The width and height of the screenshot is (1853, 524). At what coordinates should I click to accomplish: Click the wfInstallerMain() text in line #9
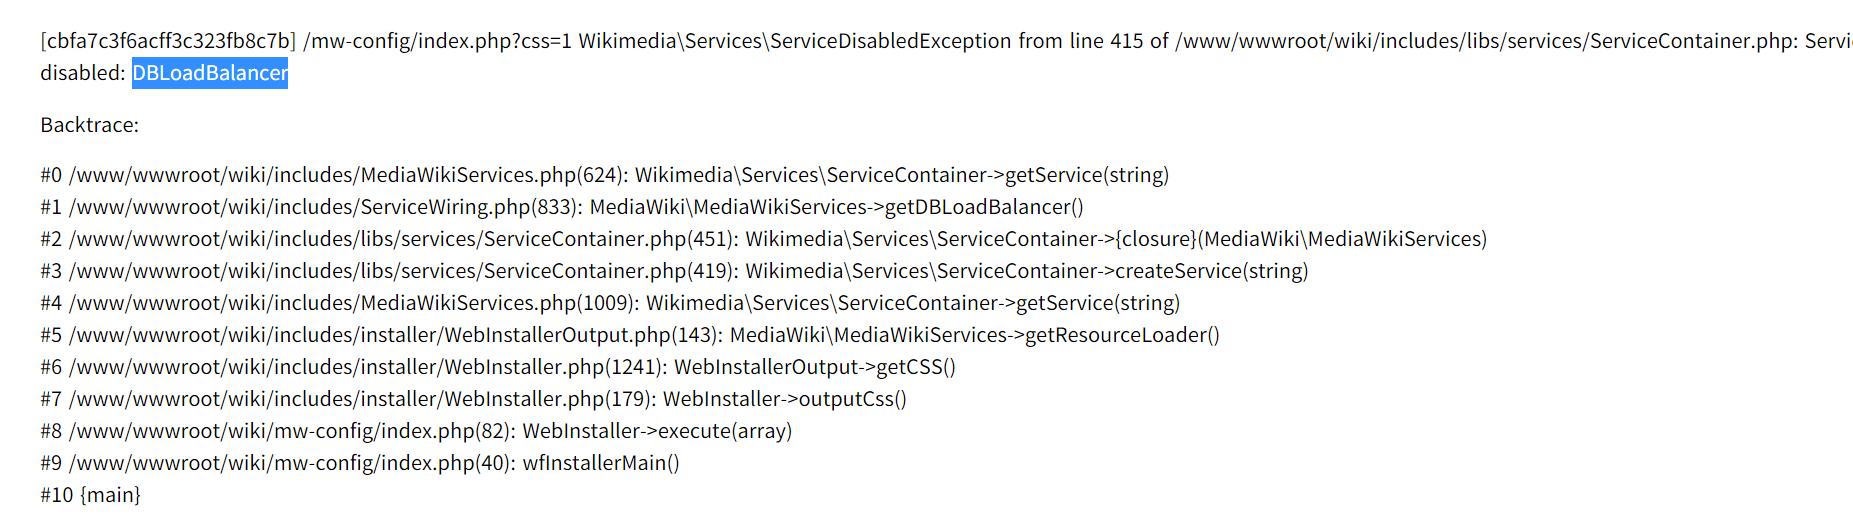click(601, 463)
